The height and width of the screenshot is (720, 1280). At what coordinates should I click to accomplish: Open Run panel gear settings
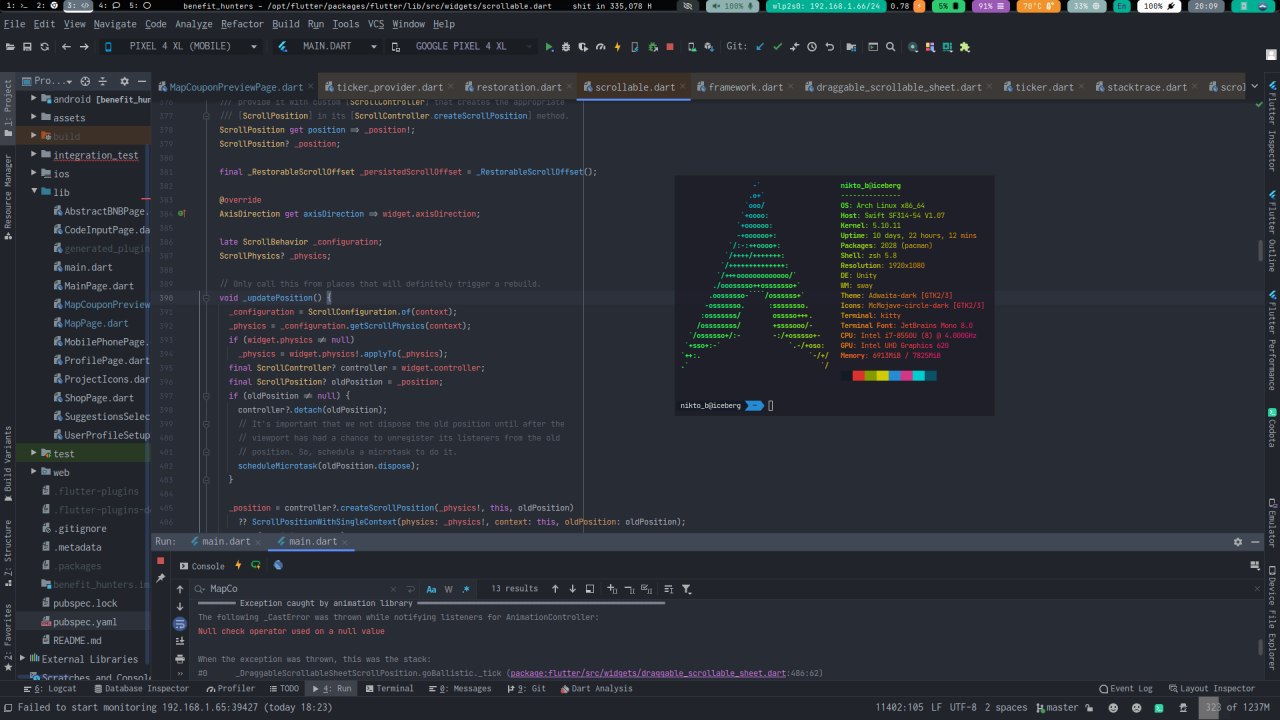click(x=1238, y=542)
